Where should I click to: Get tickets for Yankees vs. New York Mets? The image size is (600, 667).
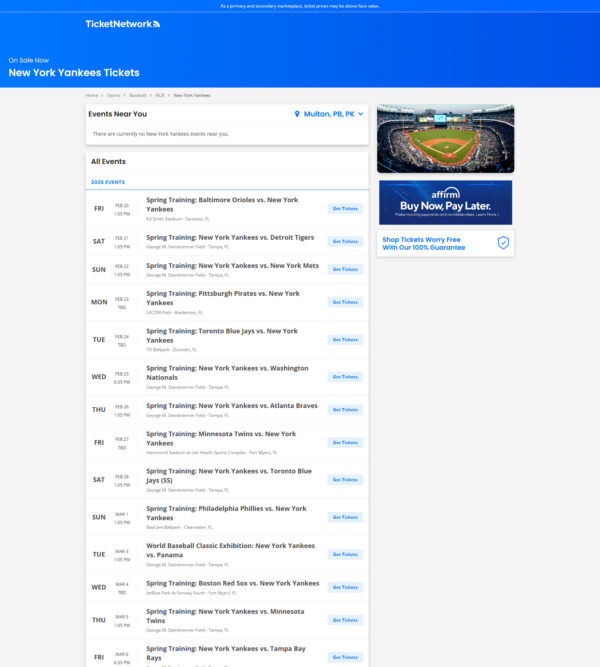pos(345,270)
